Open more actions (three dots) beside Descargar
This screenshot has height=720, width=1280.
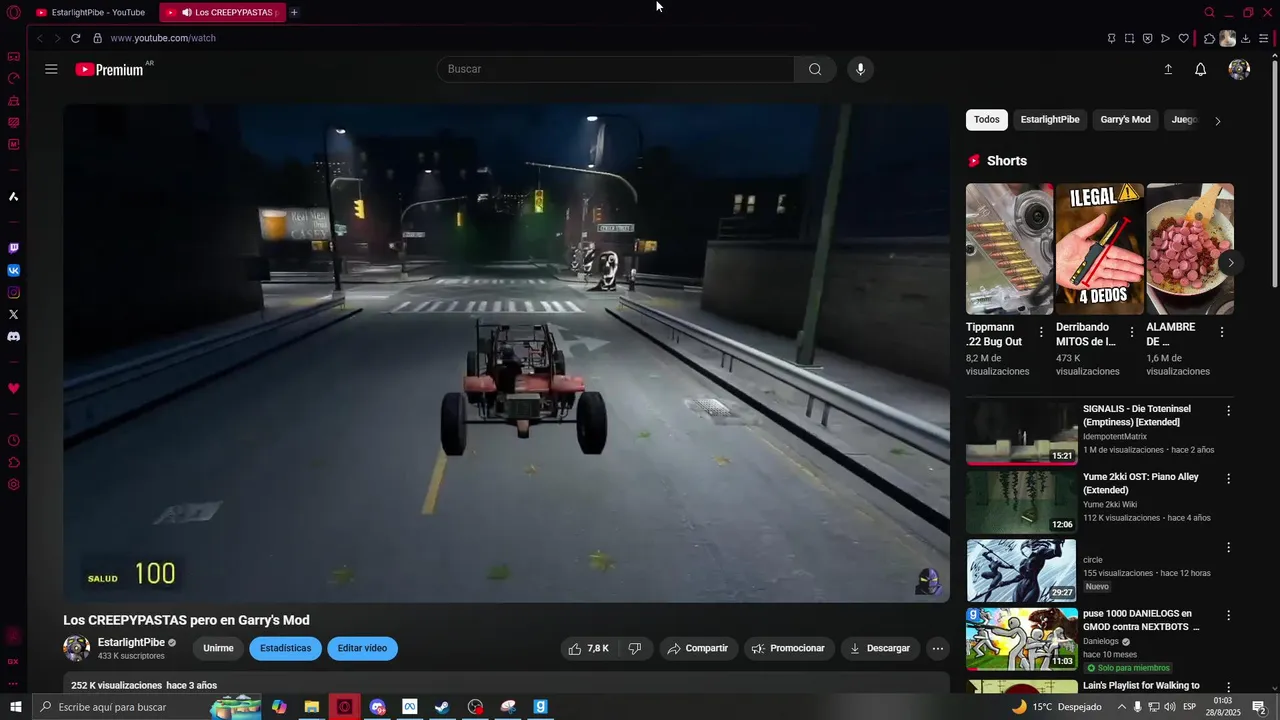point(937,648)
